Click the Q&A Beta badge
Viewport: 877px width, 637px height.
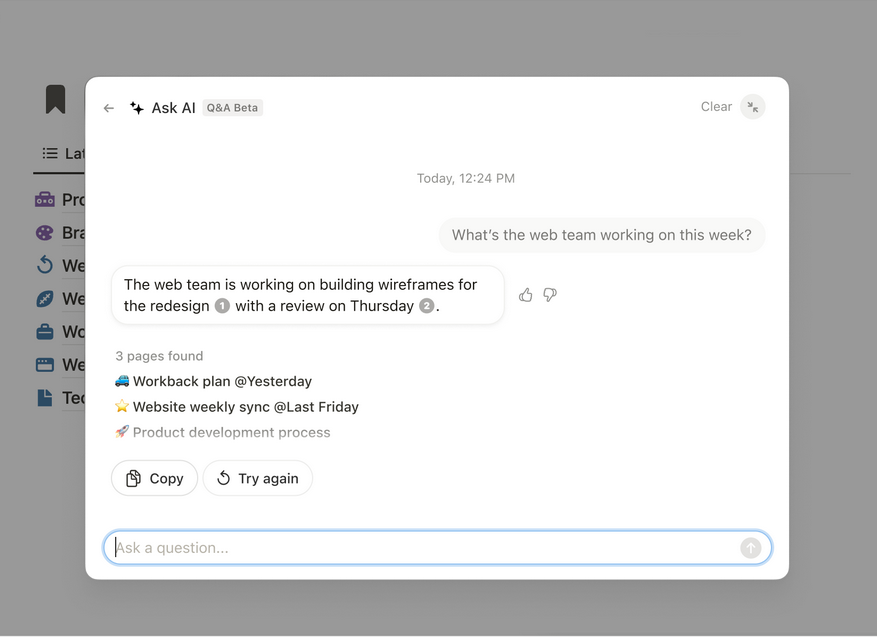[x=232, y=108]
